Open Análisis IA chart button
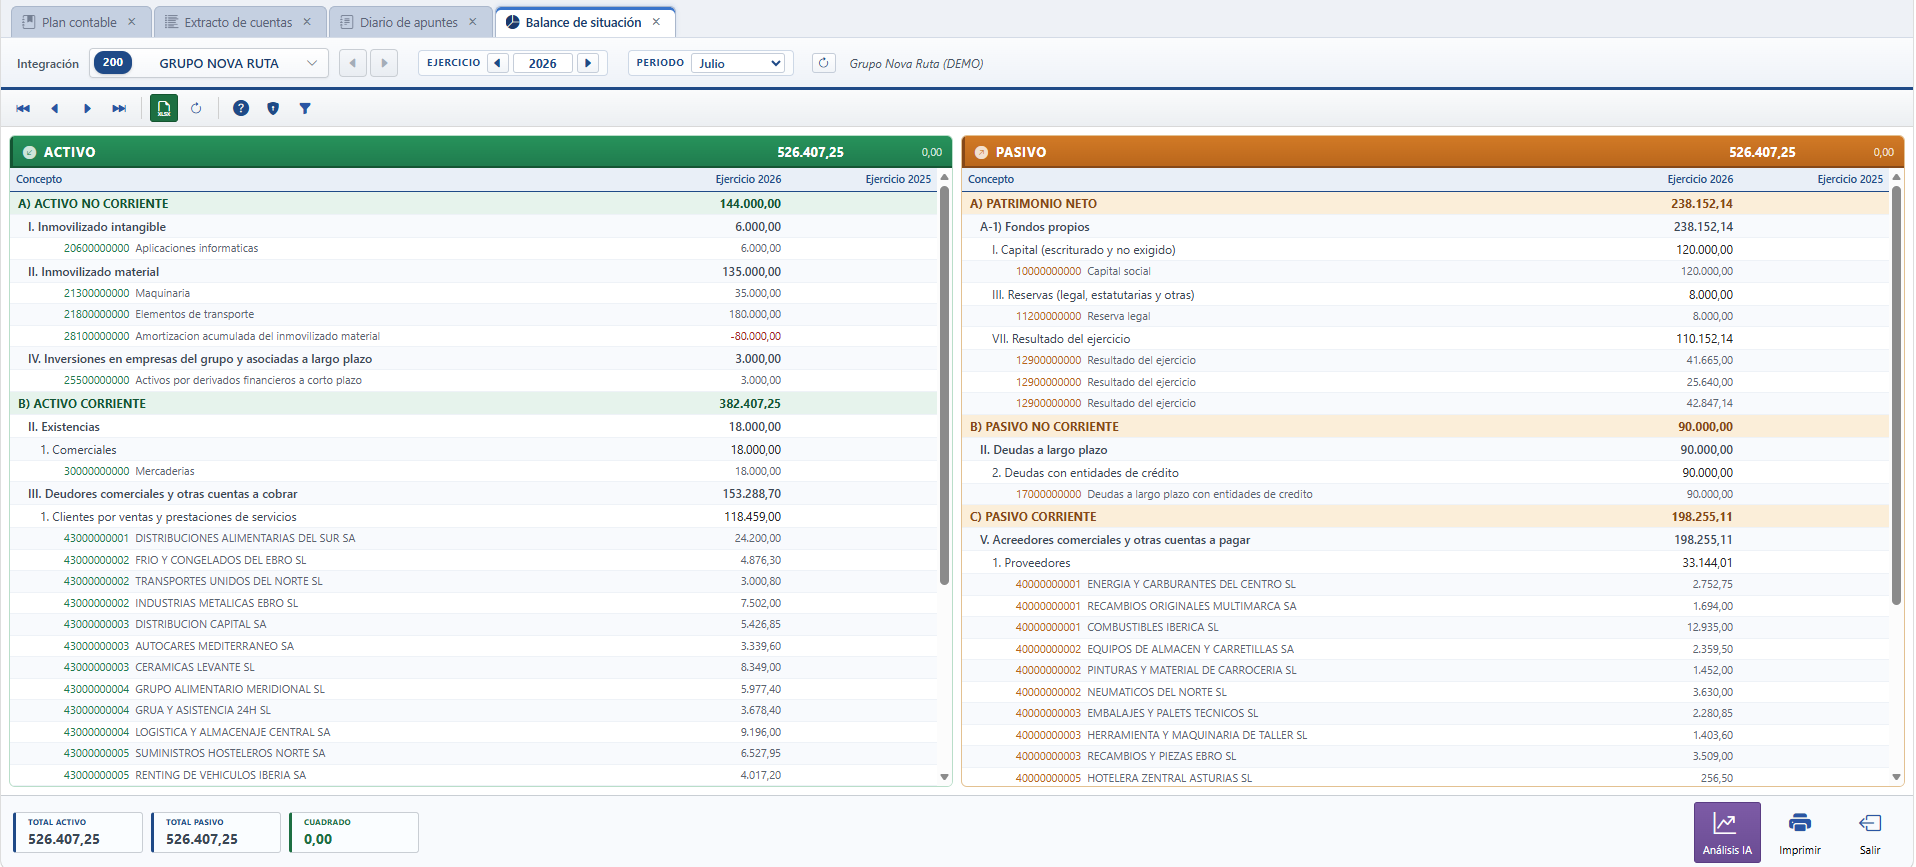The height and width of the screenshot is (867, 1916). click(x=1727, y=832)
